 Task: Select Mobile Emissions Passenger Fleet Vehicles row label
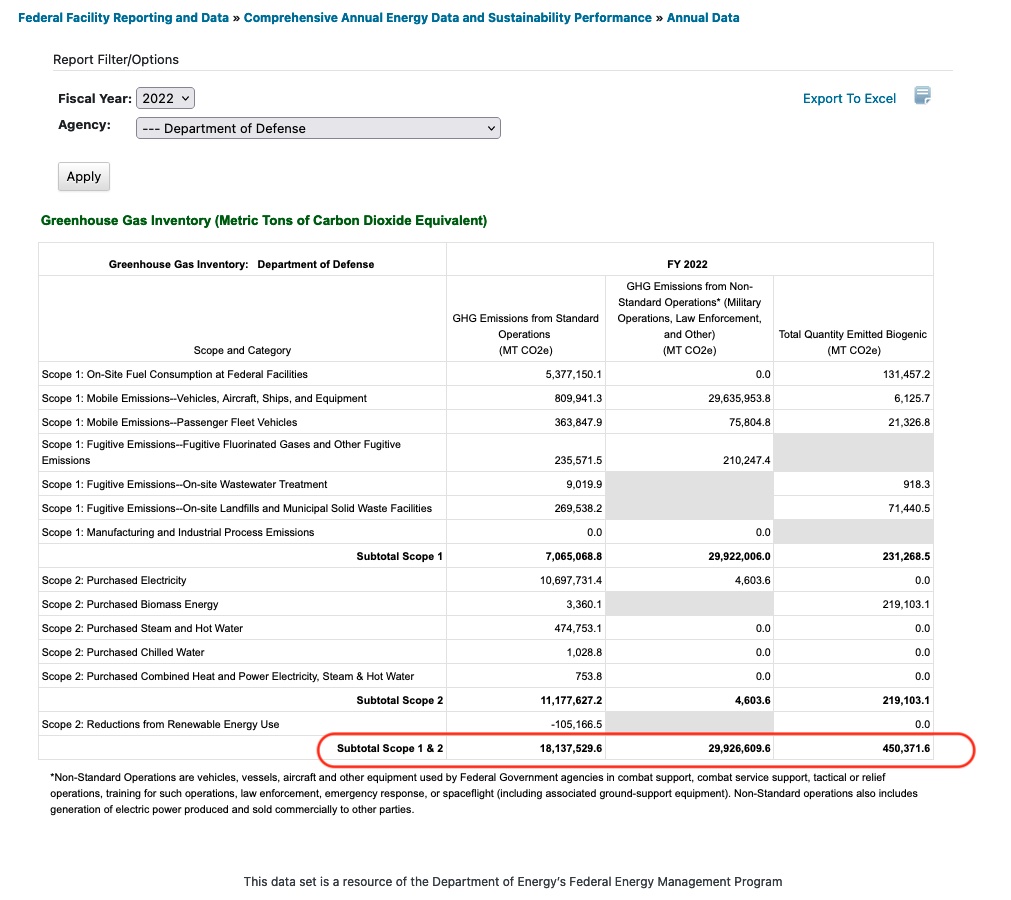(170, 422)
